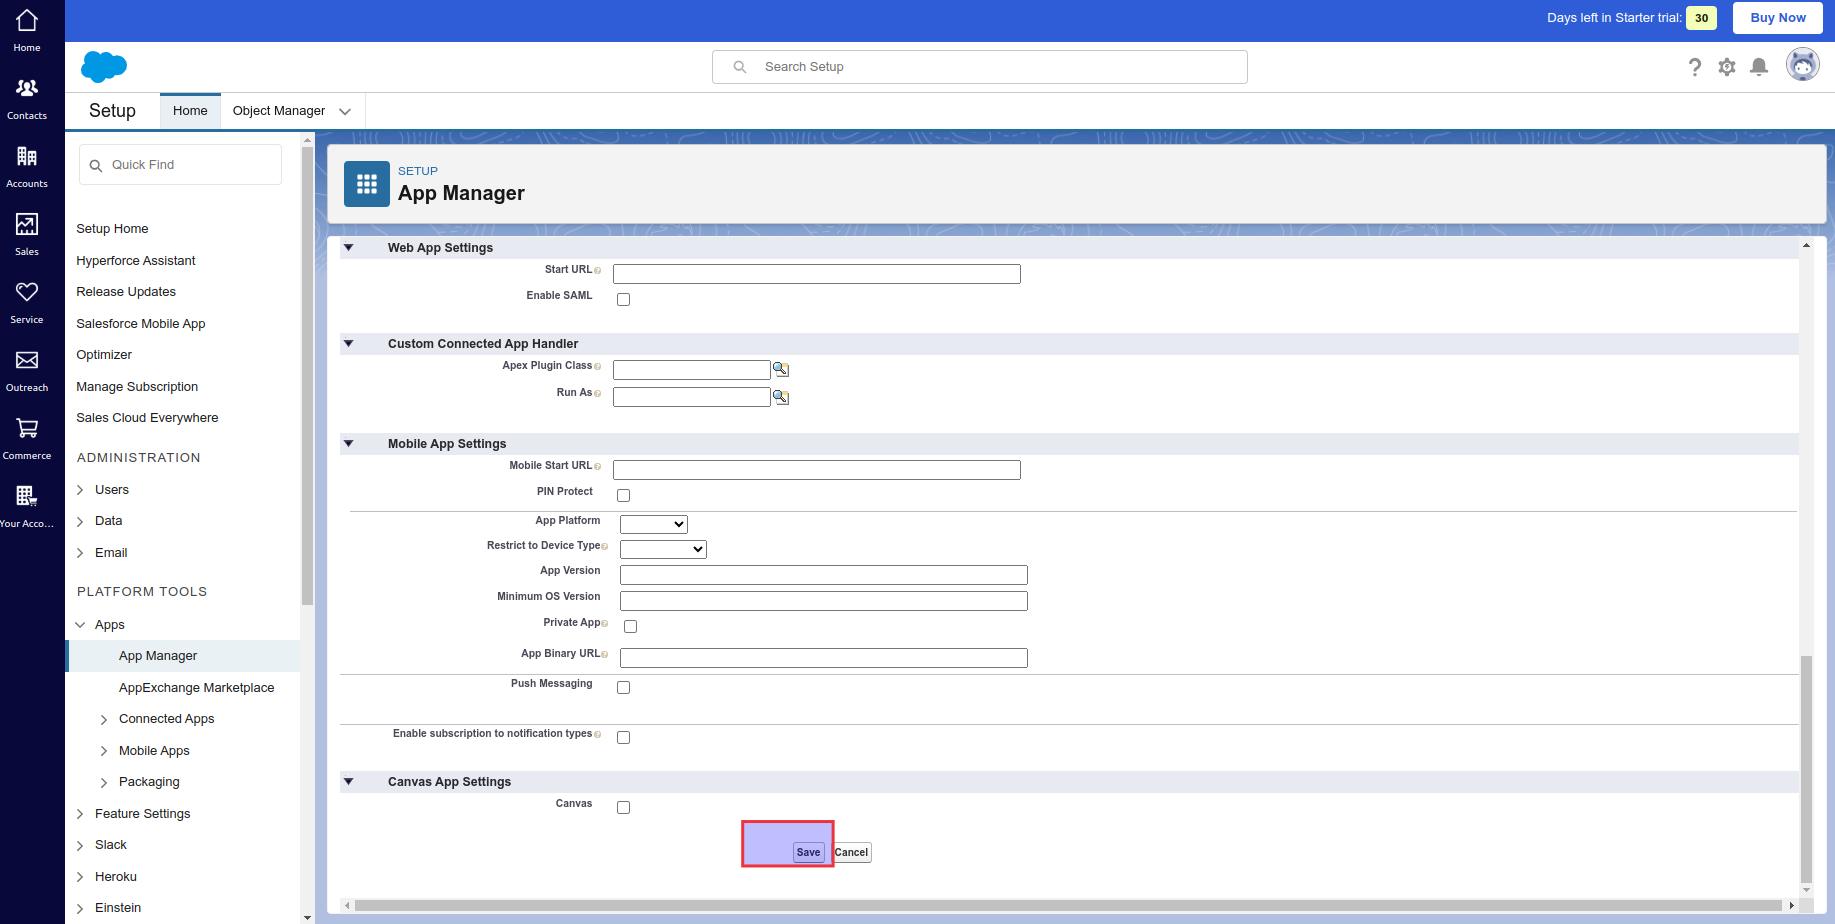Open the help question mark icon
Viewport: 1835px width, 924px height.
click(1694, 67)
